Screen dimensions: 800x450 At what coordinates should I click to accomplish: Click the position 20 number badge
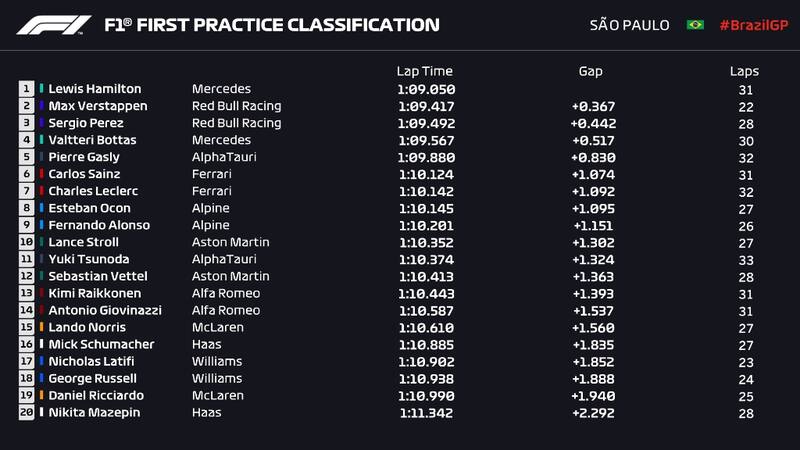(x=26, y=412)
